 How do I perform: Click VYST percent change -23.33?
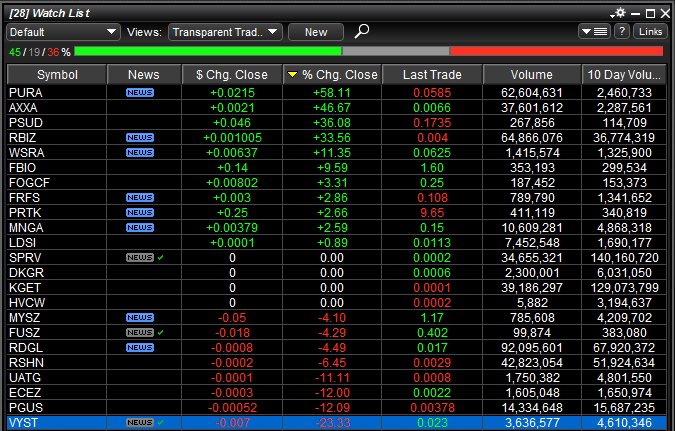pyautogui.click(x=332, y=422)
